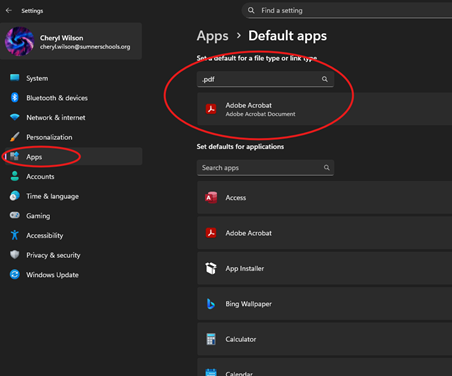Click the Accounts person icon
This screenshot has width=452, height=376.
point(15,176)
